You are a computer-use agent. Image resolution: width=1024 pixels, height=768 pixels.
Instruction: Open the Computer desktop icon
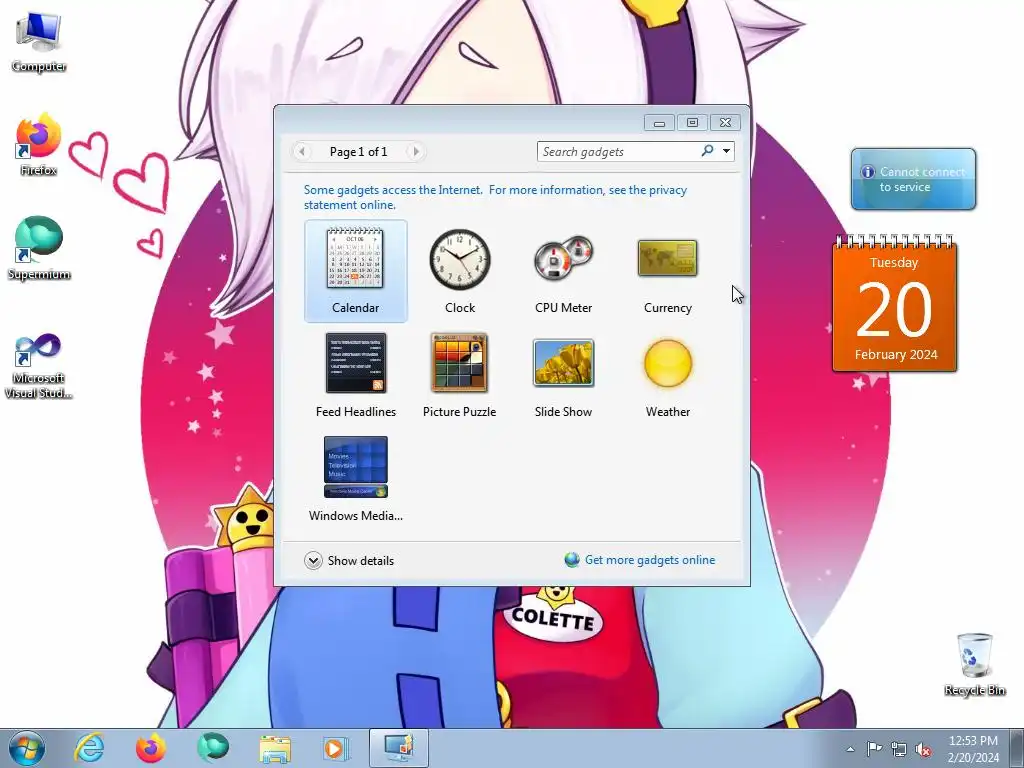pyautogui.click(x=39, y=42)
